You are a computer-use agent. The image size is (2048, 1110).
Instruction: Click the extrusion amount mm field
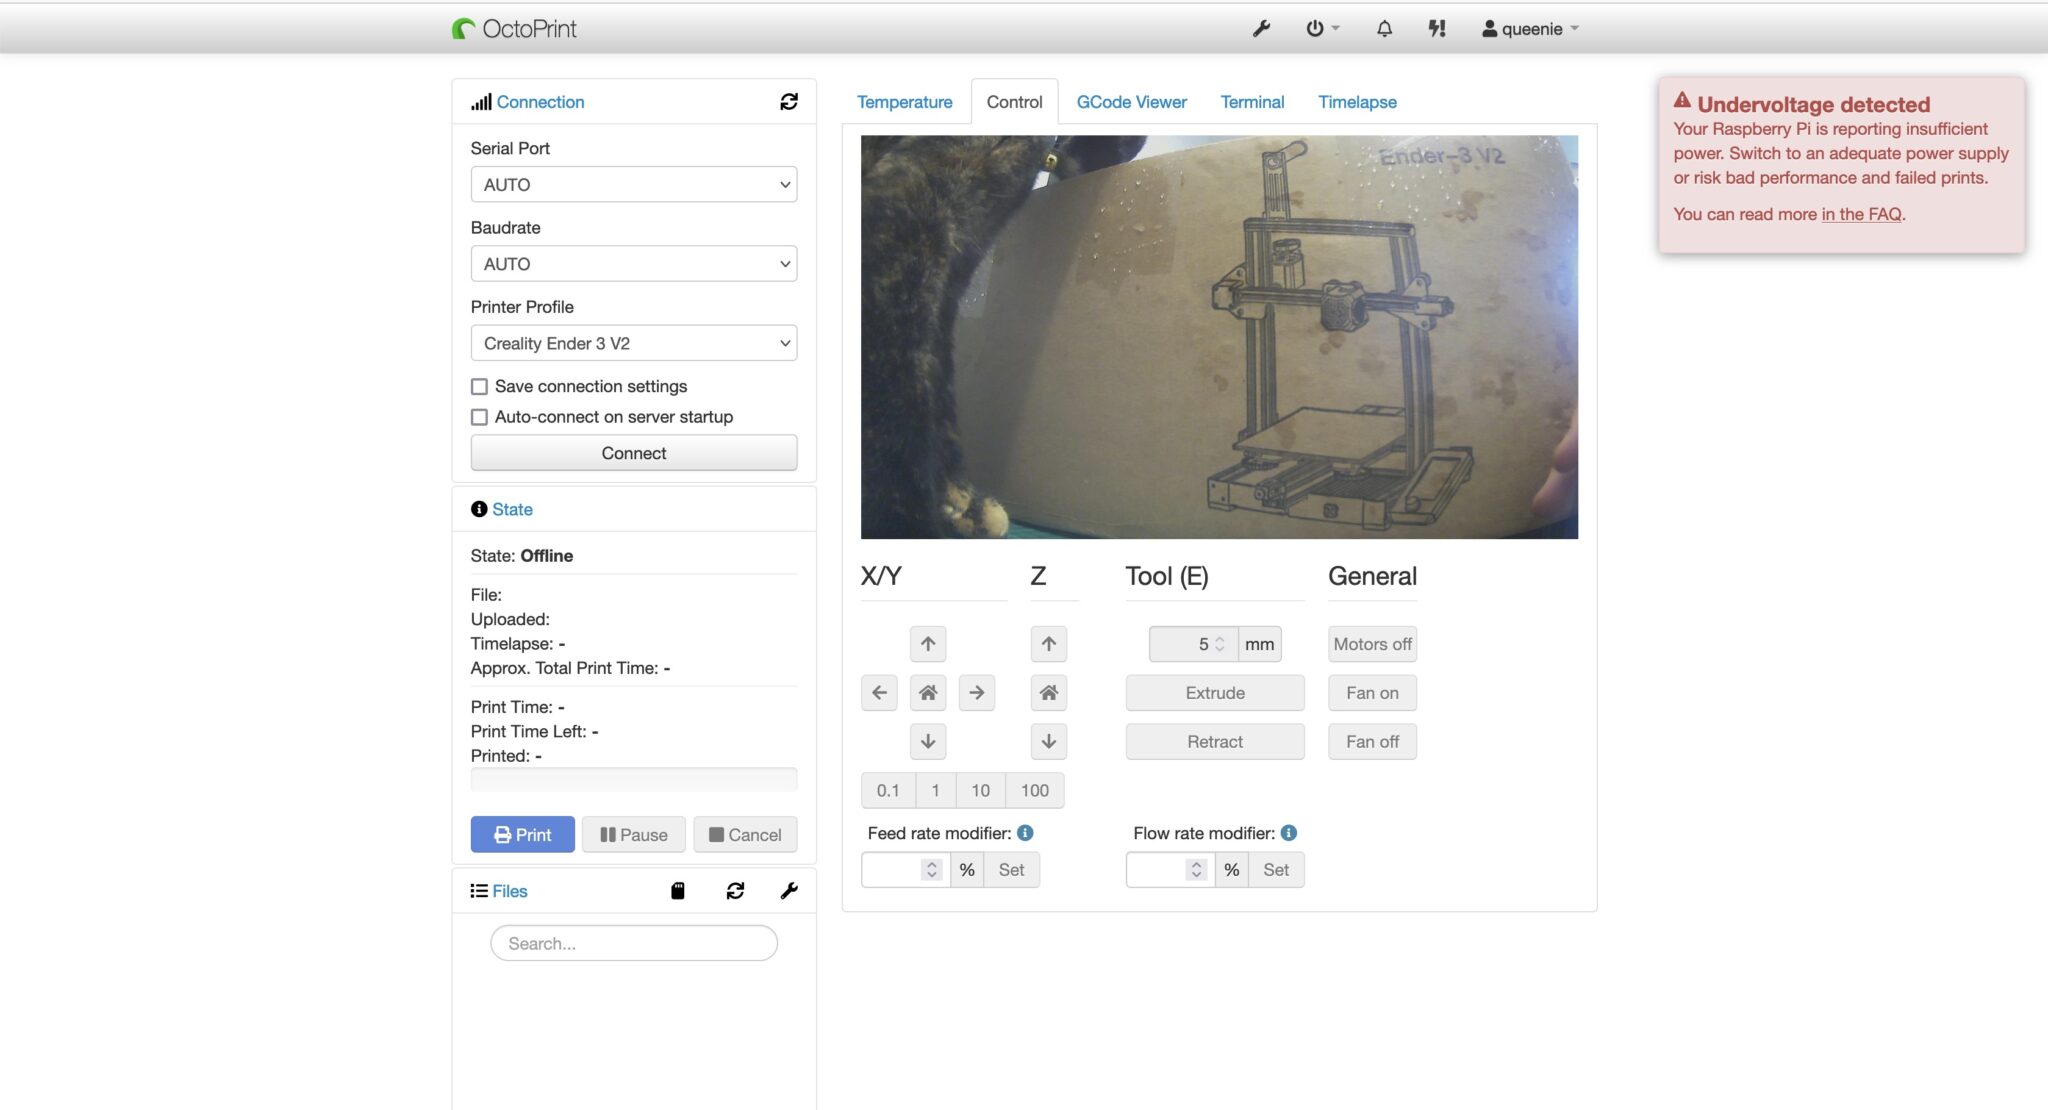point(1193,644)
